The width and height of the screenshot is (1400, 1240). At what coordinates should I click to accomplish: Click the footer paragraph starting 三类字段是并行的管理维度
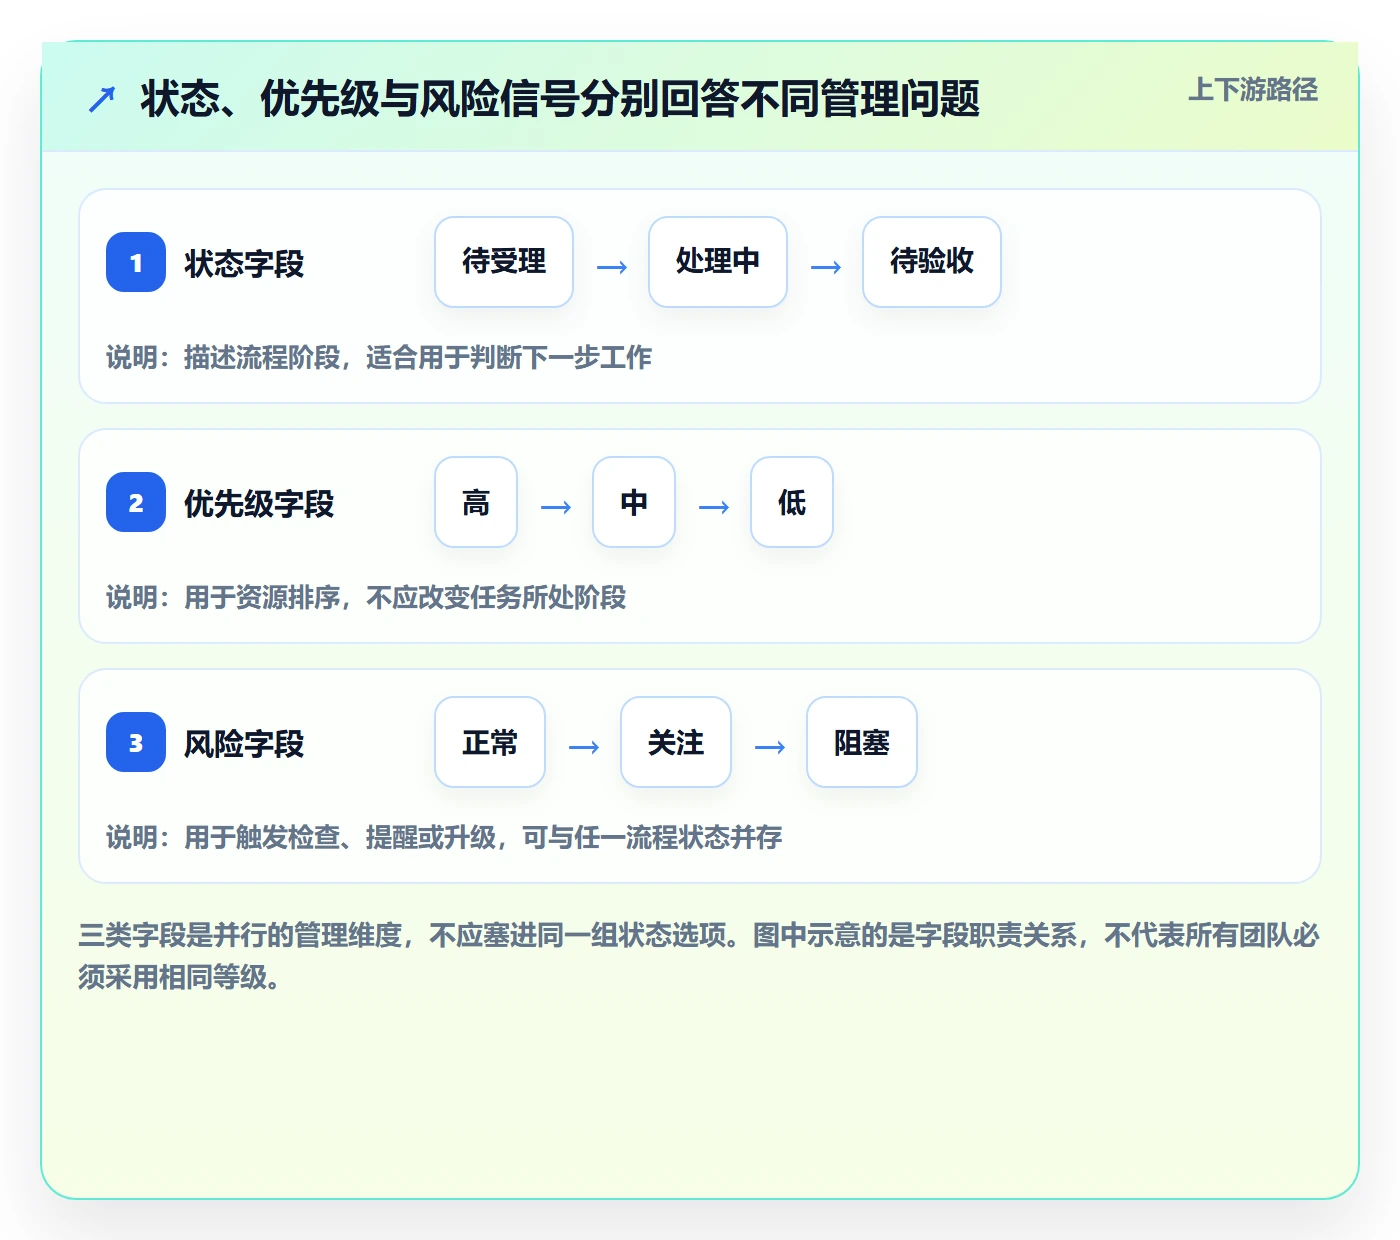pos(699,956)
